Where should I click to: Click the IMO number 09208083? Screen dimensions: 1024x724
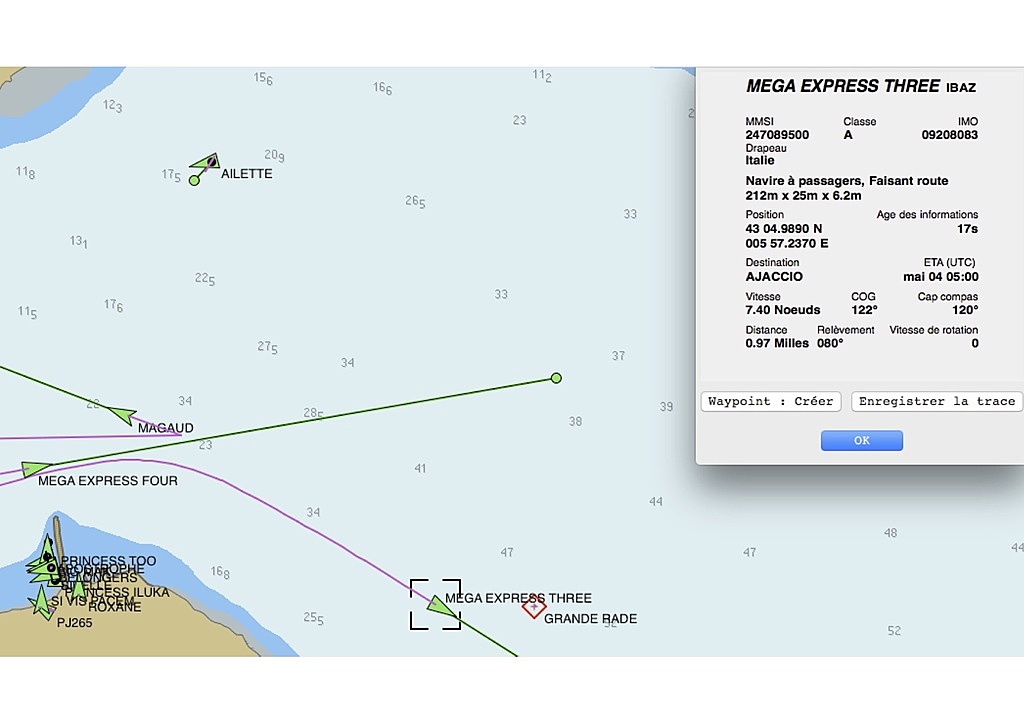click(x=950, y=135)
